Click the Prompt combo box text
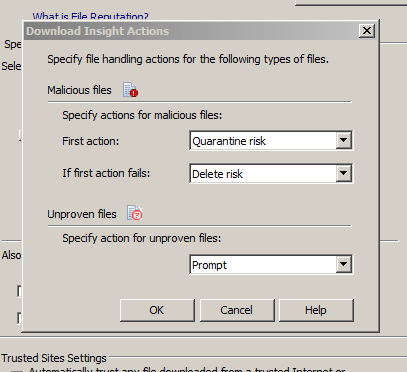Screen dimensions: 407x372 [209, 265]
